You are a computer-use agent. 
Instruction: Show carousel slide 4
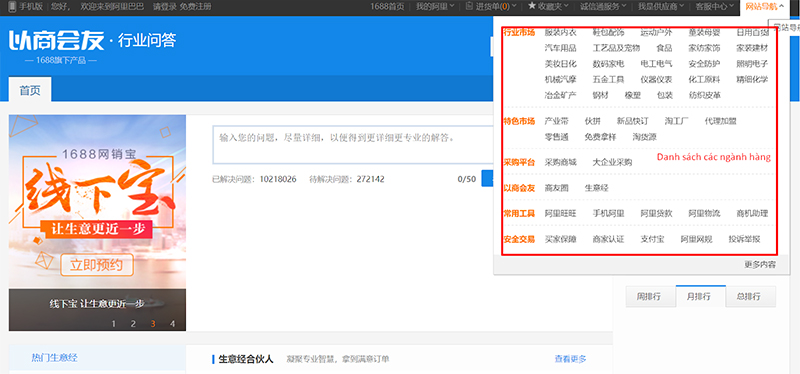click(172, 323)
